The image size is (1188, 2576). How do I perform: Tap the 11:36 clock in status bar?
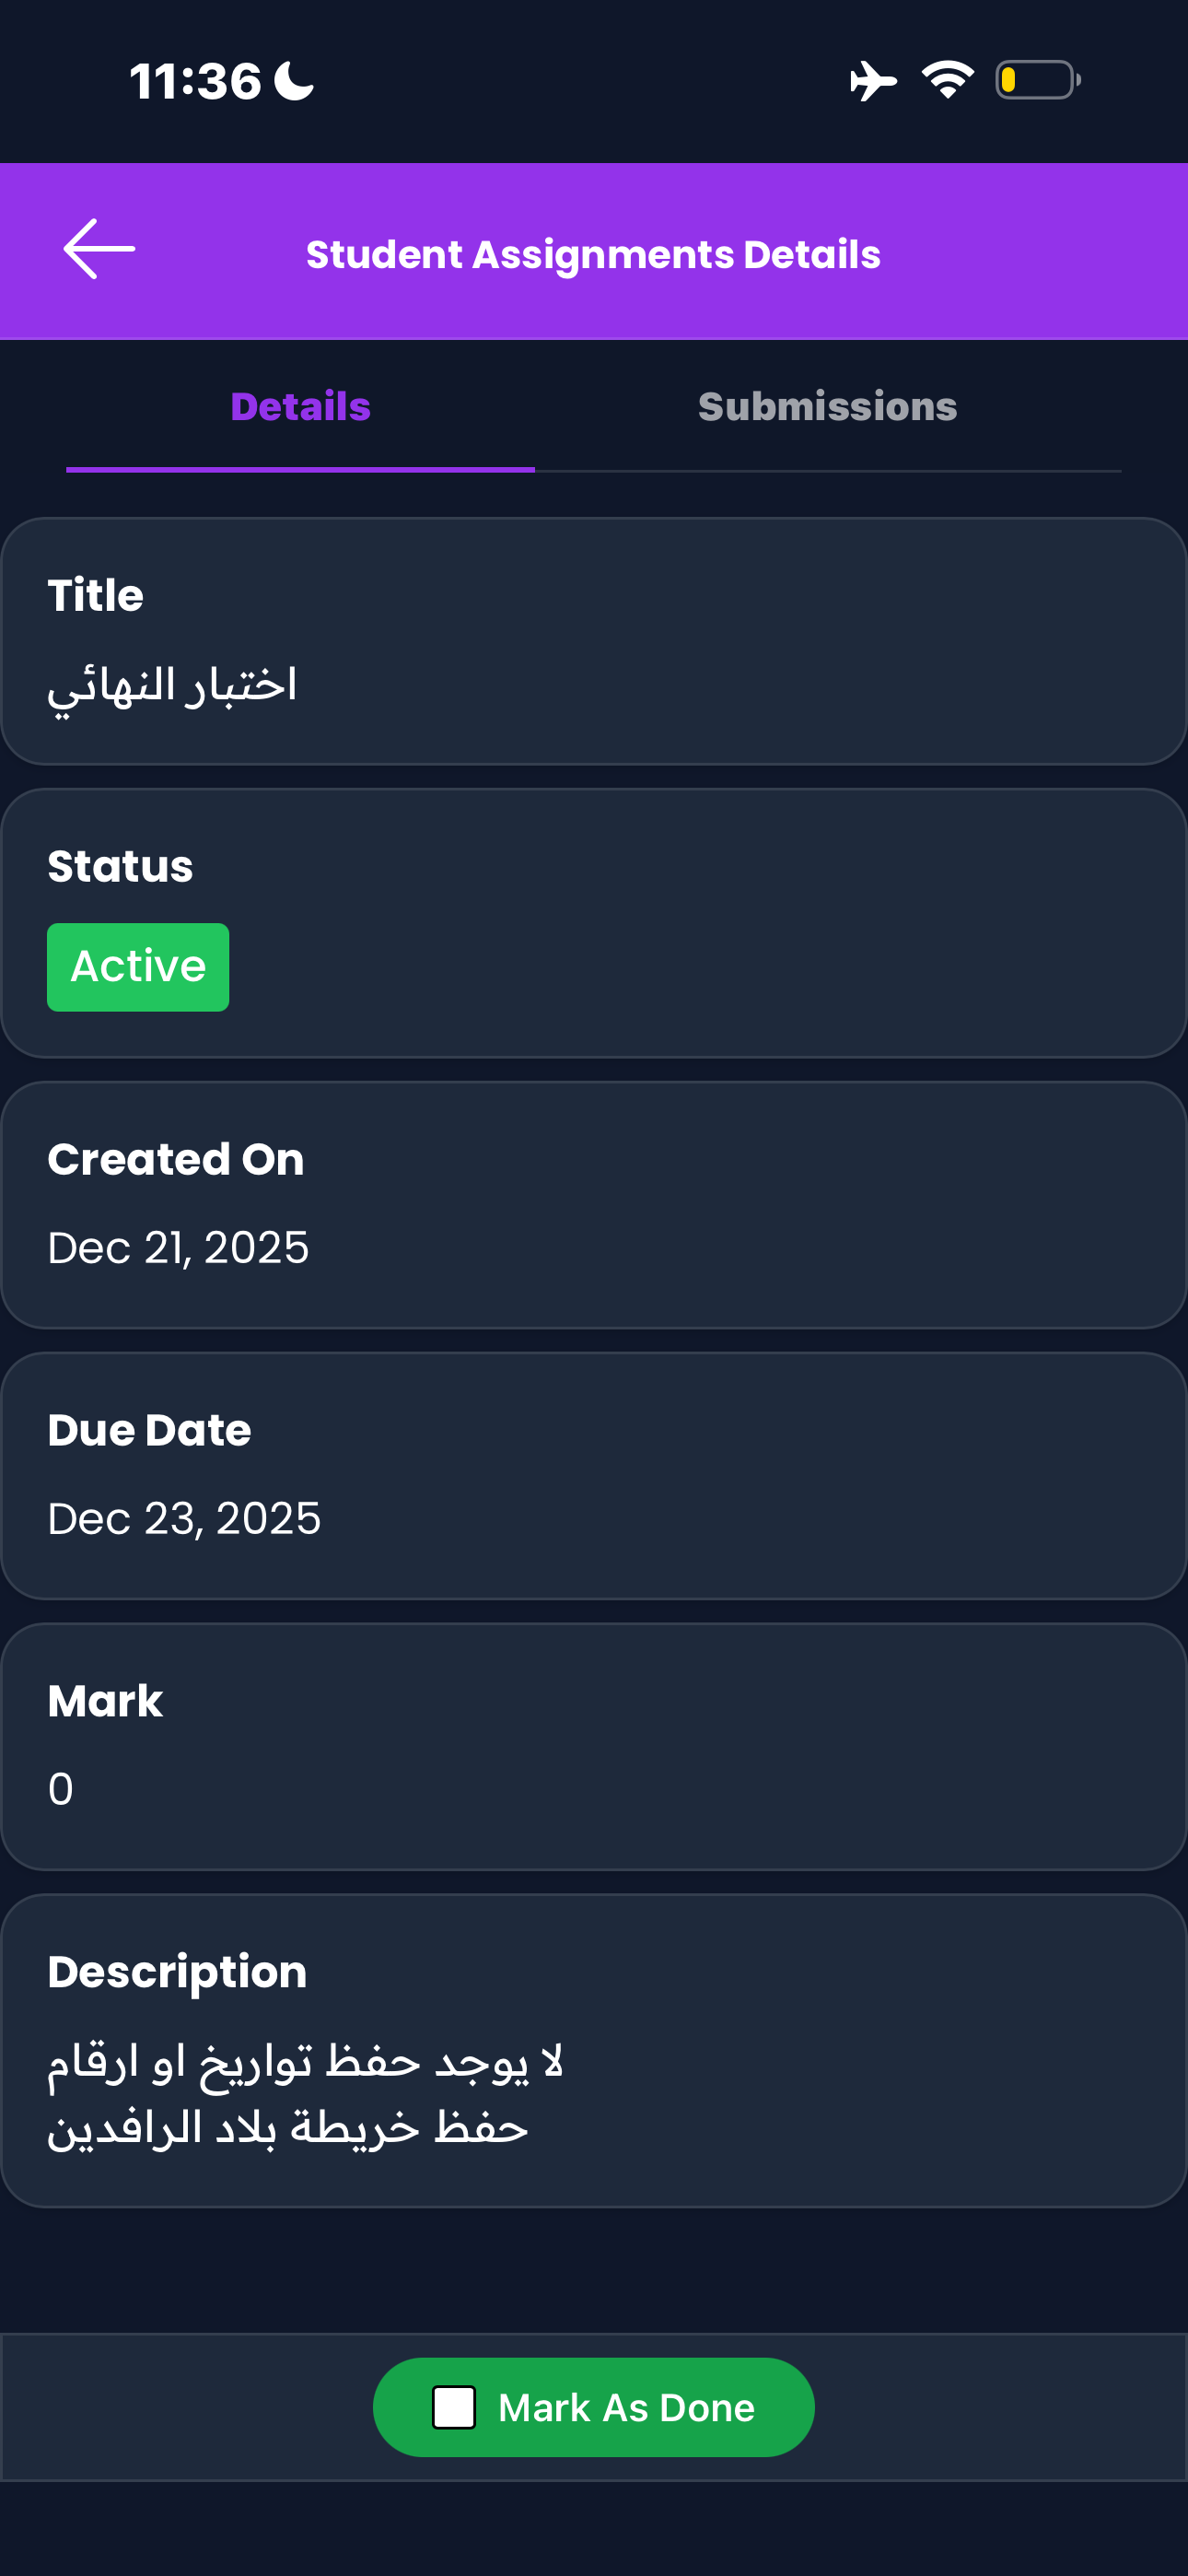(x=195, y=81)
